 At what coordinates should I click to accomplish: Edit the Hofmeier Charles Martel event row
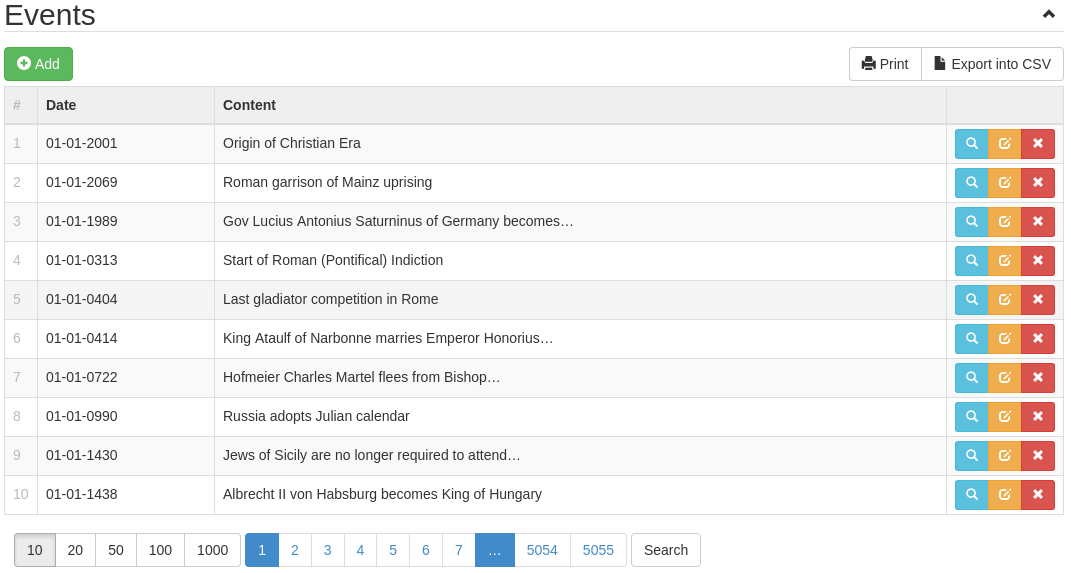[1004, 378]
